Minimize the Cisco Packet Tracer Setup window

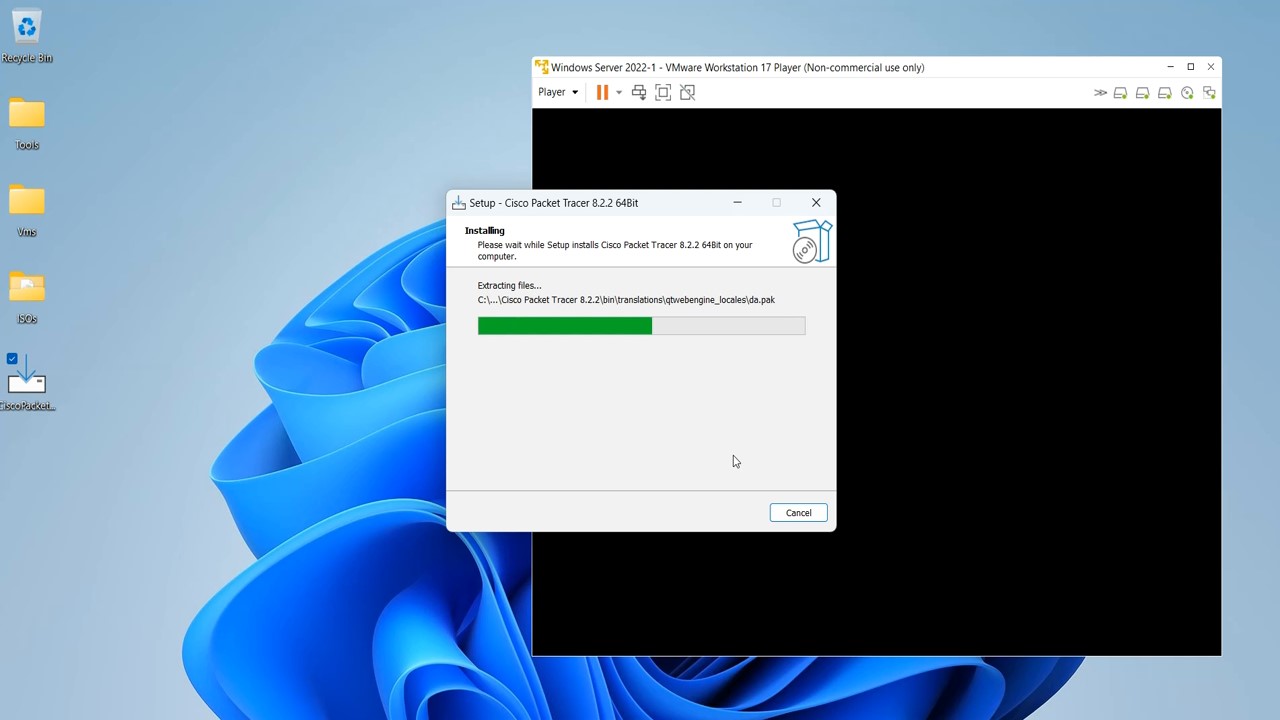point(737,203)
